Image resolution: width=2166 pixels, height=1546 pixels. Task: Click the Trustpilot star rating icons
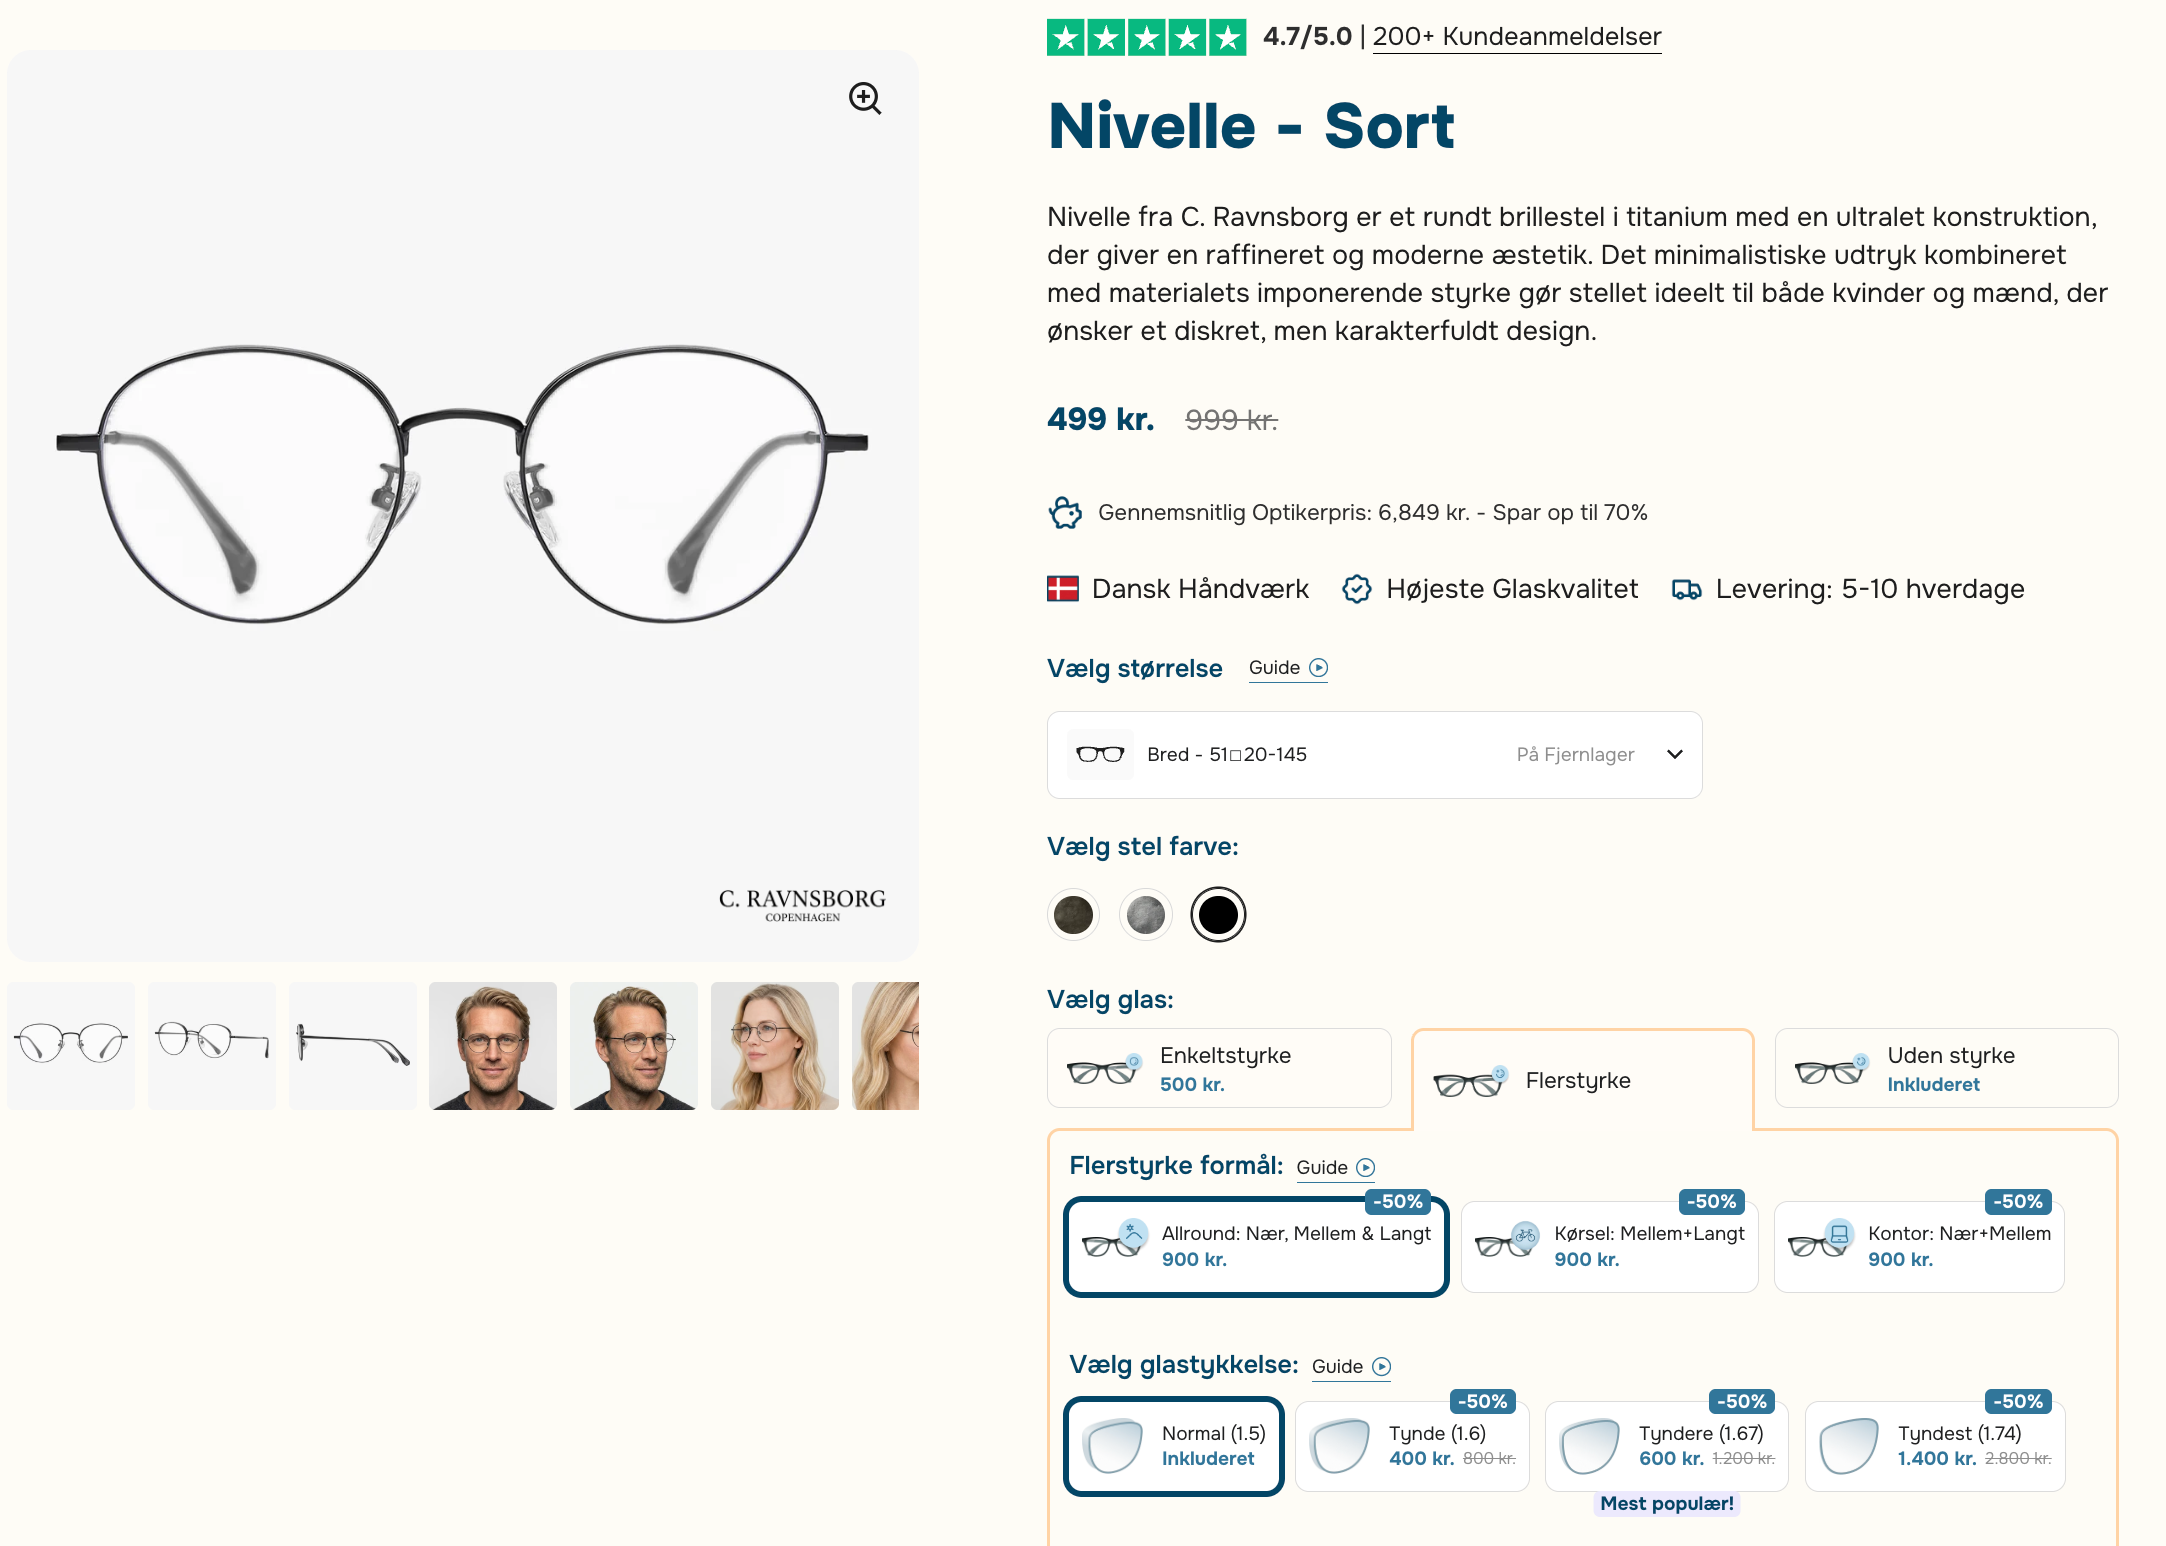click(1146, 38)
